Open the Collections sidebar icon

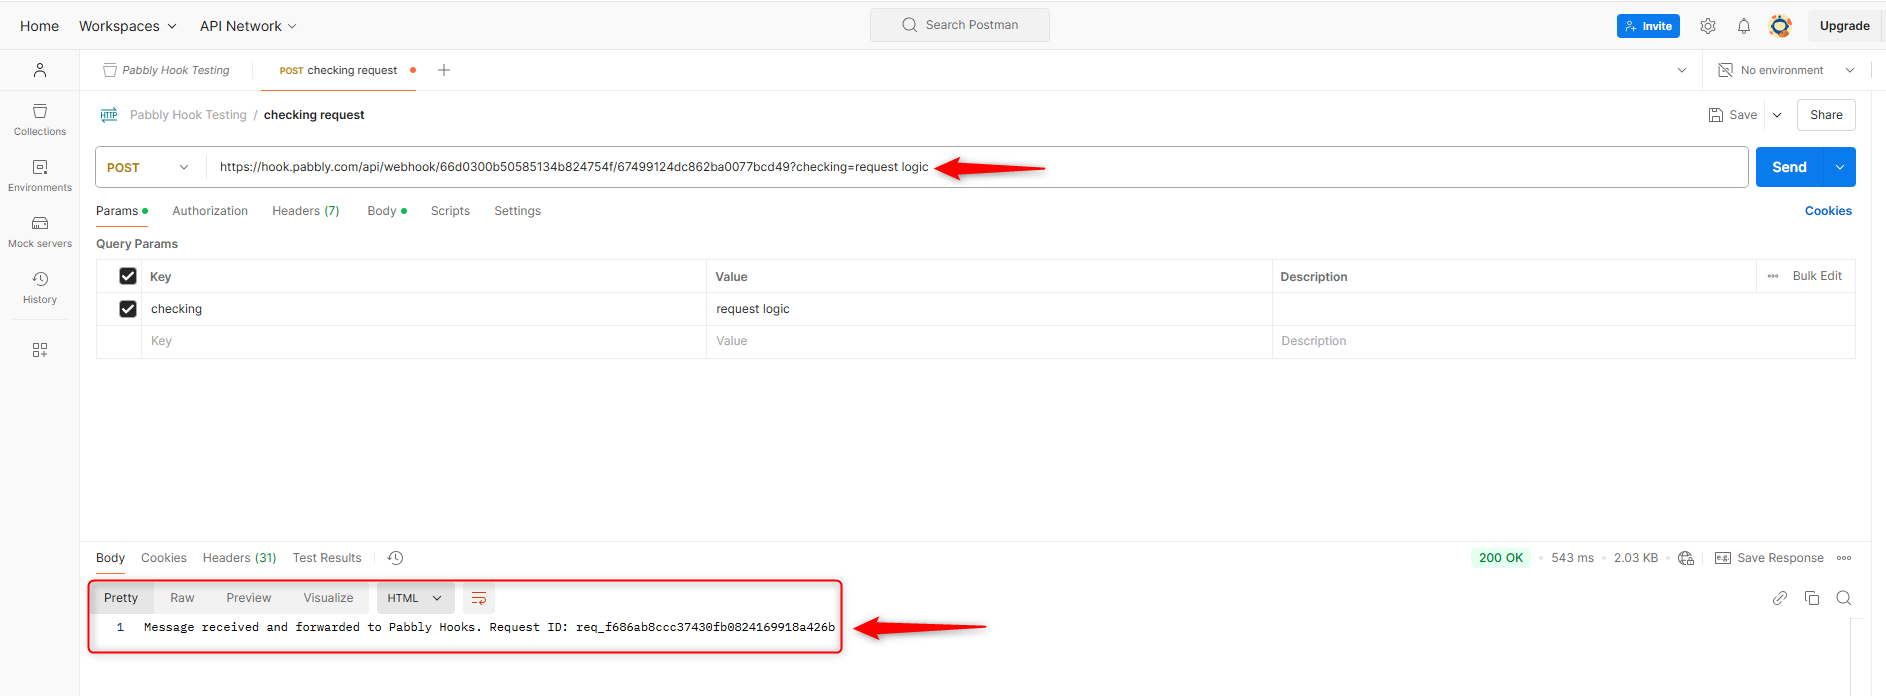coord(40,119)
